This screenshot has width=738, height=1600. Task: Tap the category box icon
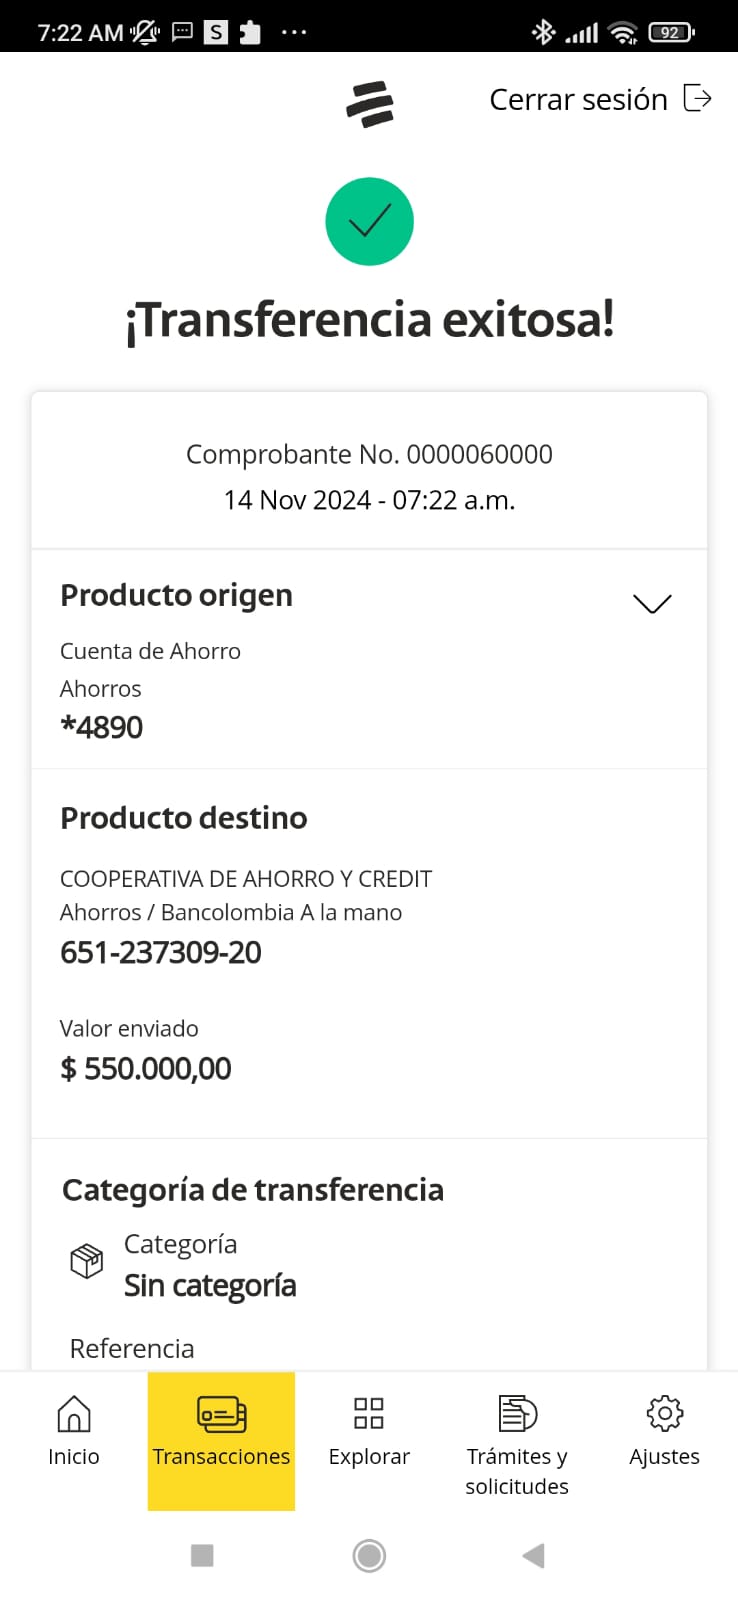(87, 1261)
